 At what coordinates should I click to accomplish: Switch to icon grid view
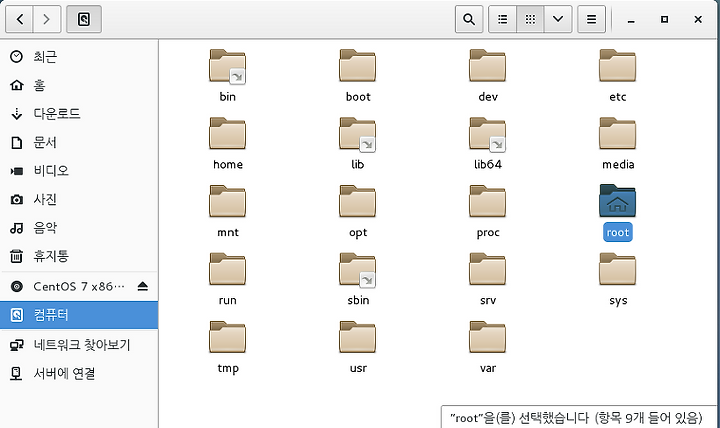(x=530, y=19)
